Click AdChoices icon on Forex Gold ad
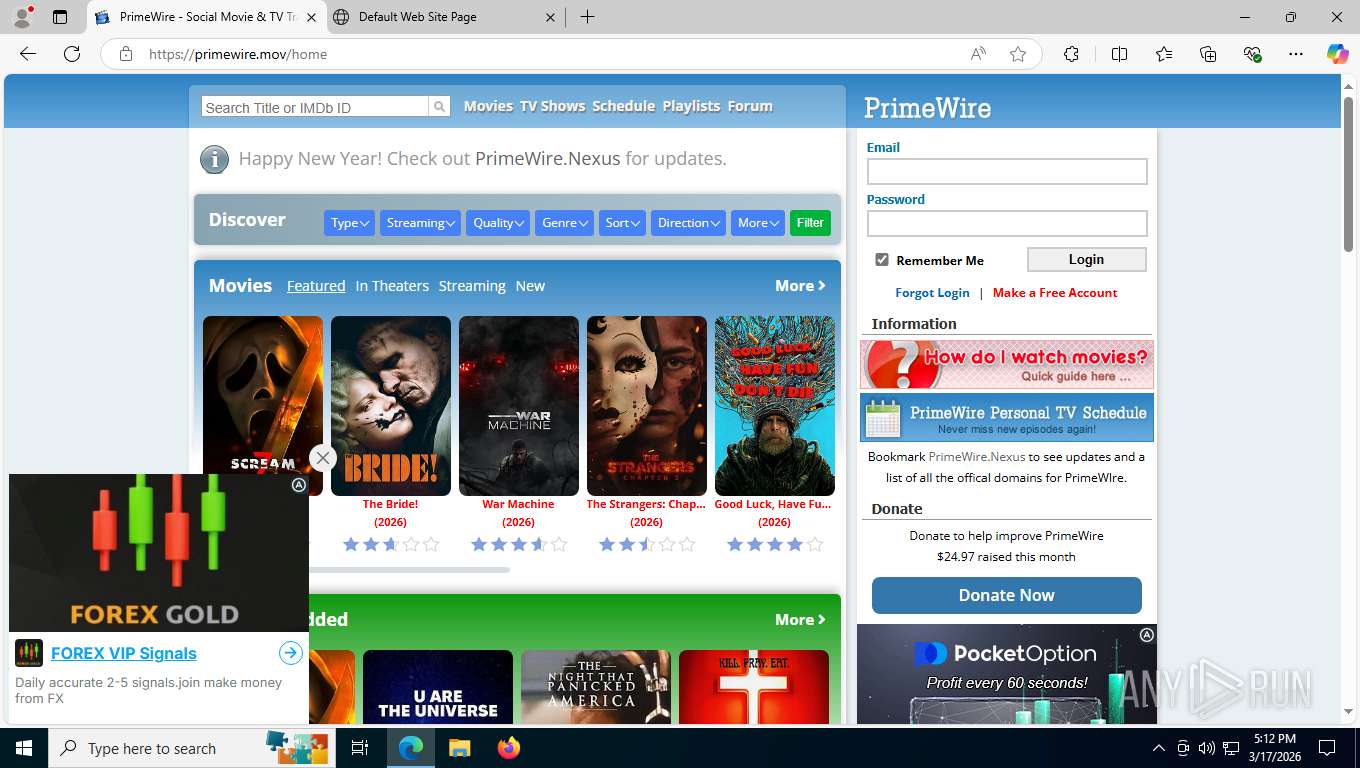The height and width of the screenshot is (768, 1360). (x=298, y=485)
